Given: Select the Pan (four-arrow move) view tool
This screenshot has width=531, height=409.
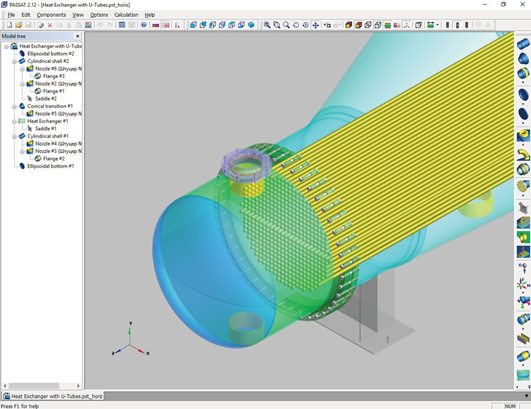Looking at the screenshot, I should [315, 25].
